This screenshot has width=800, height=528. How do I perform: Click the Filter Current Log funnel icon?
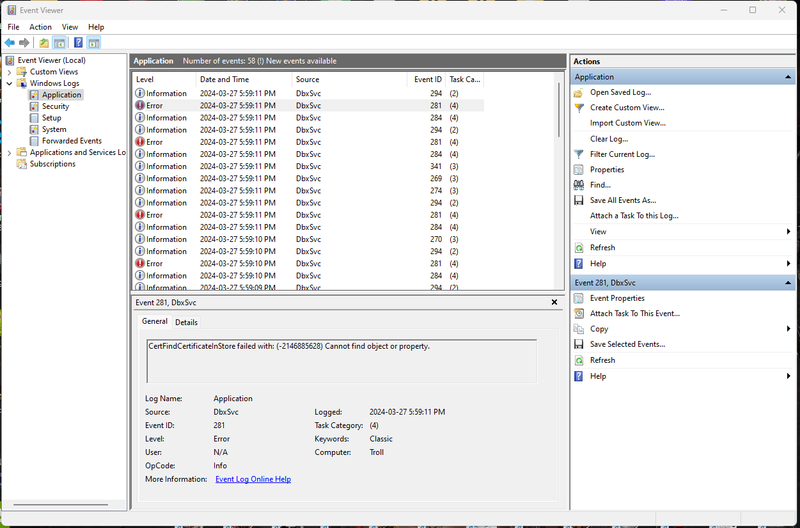pos(579,154)
